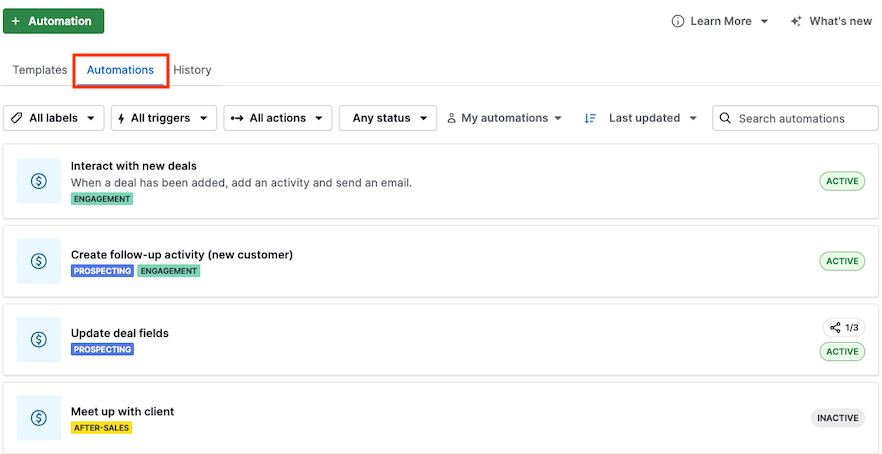Switch to the Templates tab
The image size is (882, 454).
pos(40,70)
